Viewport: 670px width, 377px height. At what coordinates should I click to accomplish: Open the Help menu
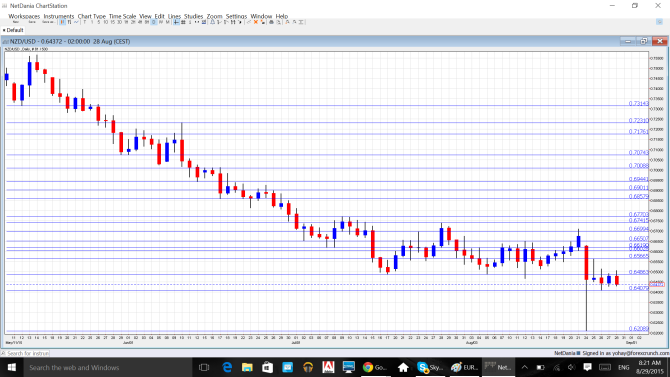(282, 16)
